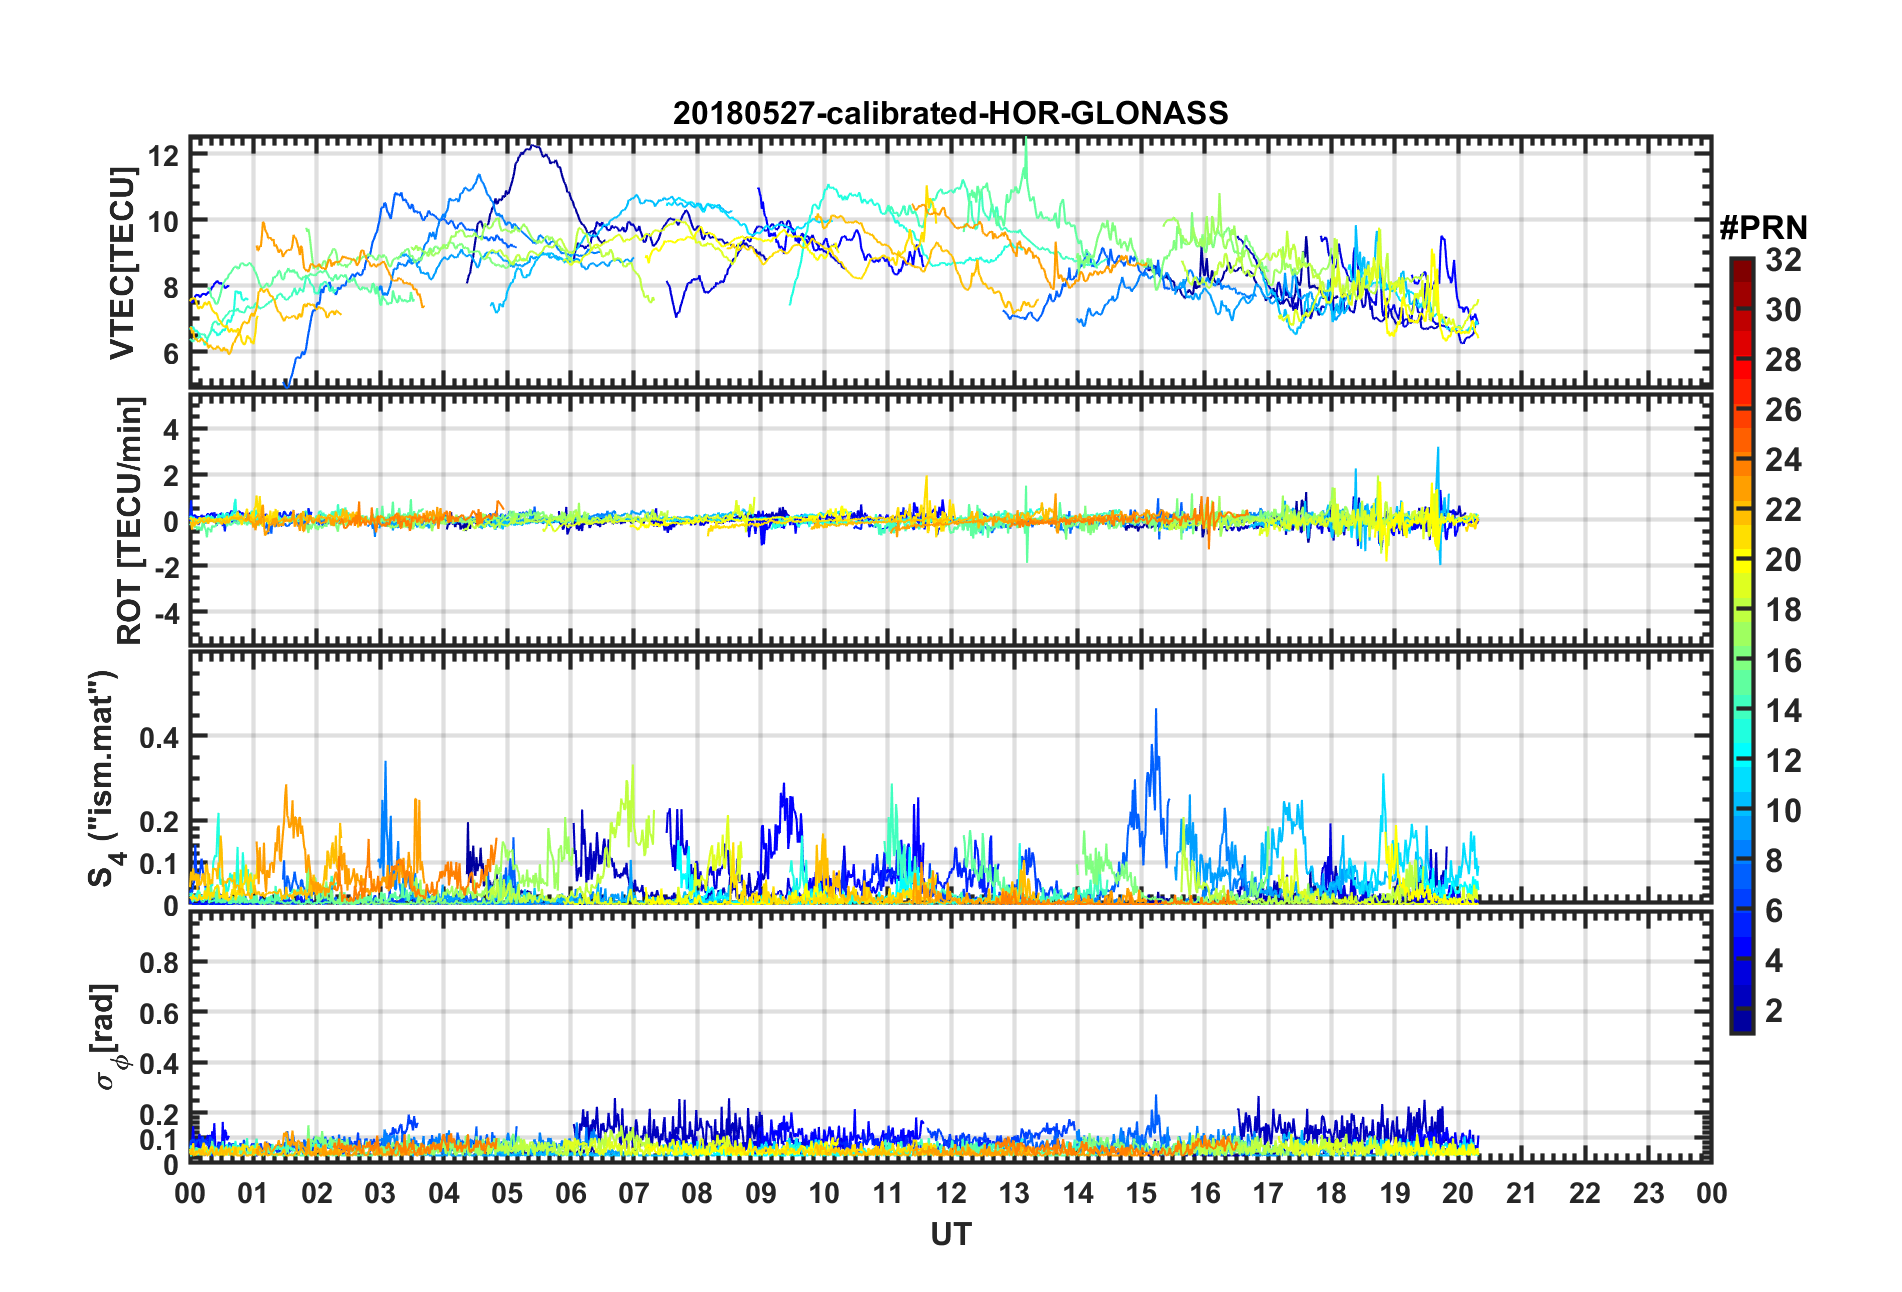Click x-axis tick label 23
1902x1292 pixels.
point(1649,1193)
